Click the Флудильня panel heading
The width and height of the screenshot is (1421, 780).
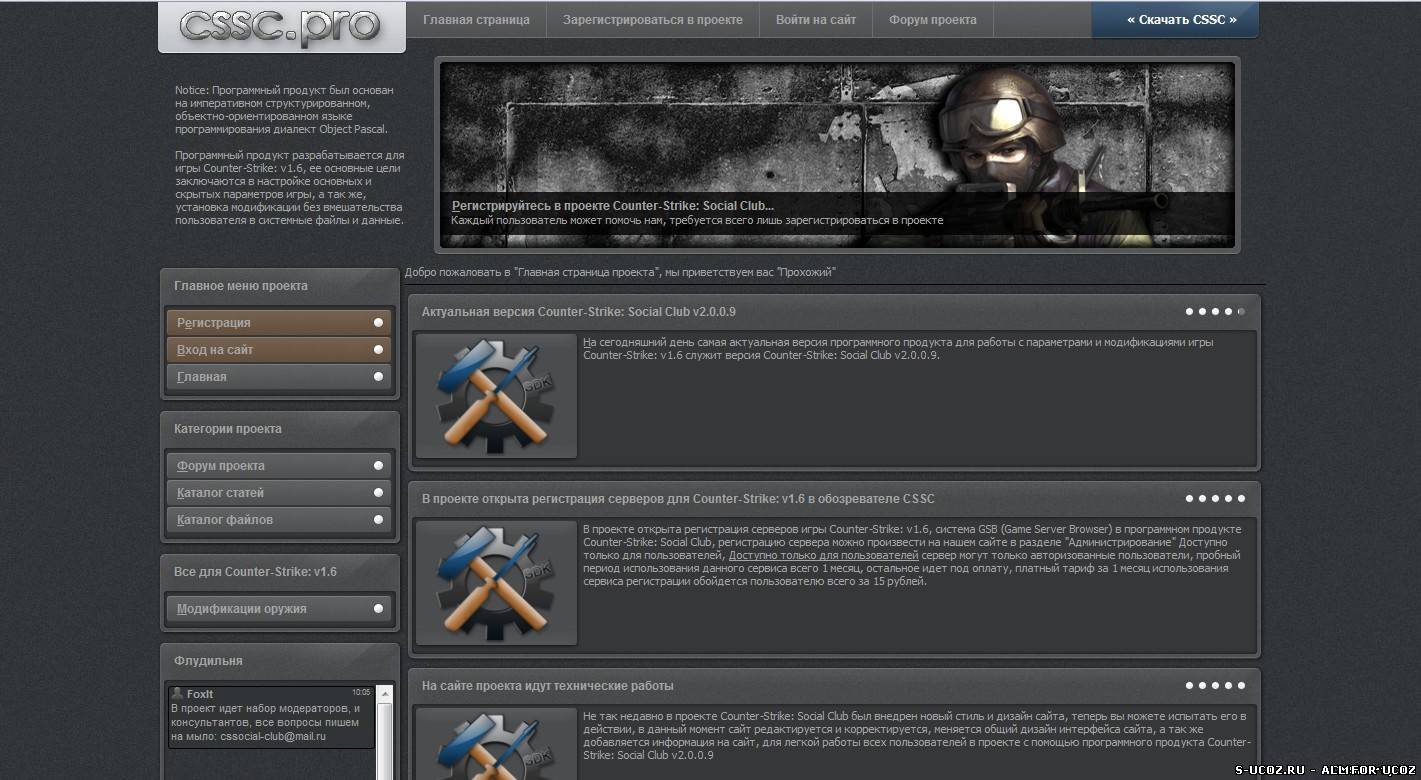(208, 661)
